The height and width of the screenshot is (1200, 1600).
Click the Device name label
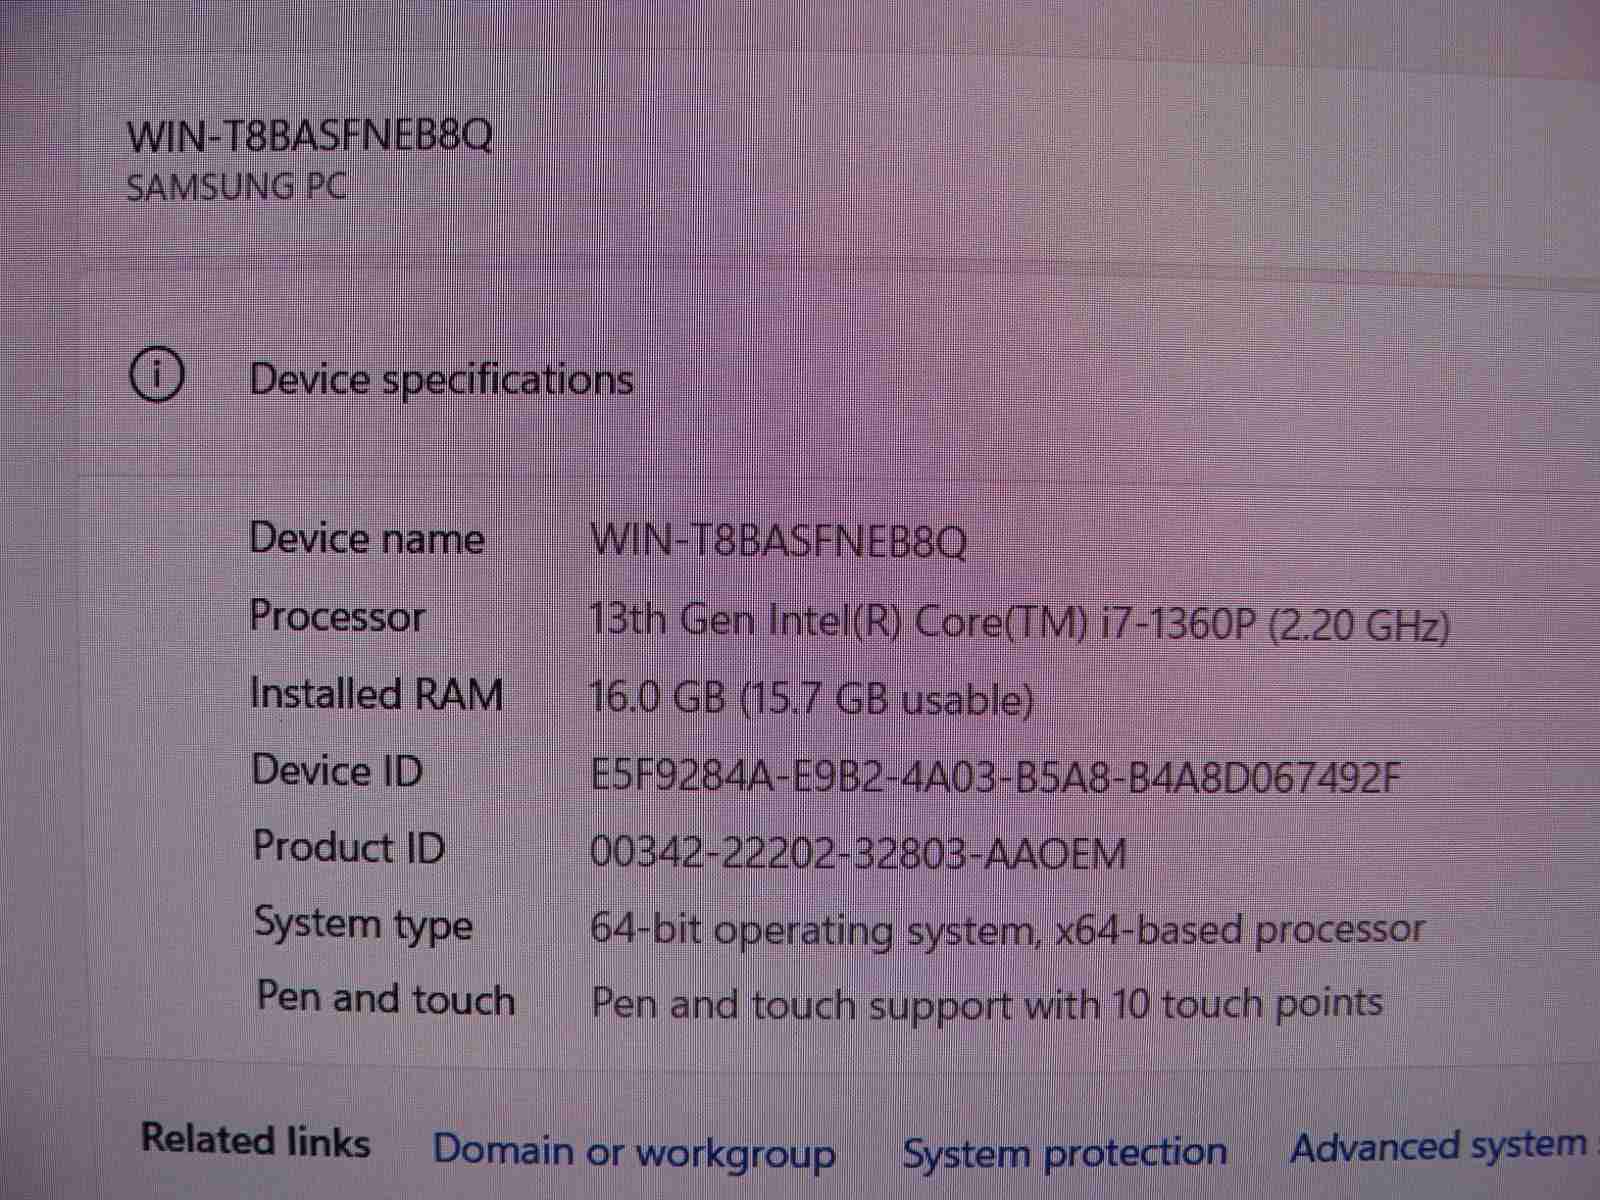click(x=367, y=539)
